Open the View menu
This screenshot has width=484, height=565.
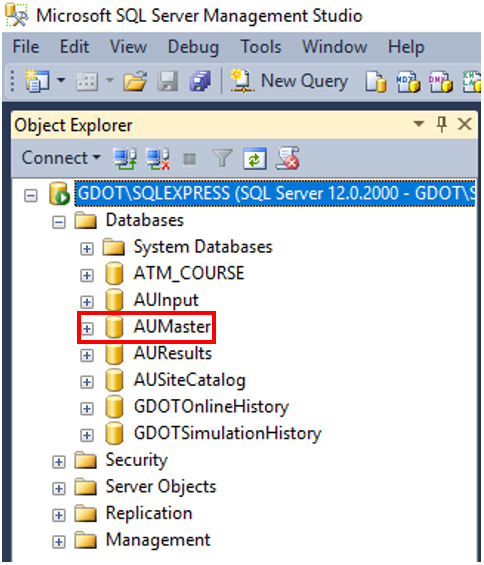coord(128,47)
